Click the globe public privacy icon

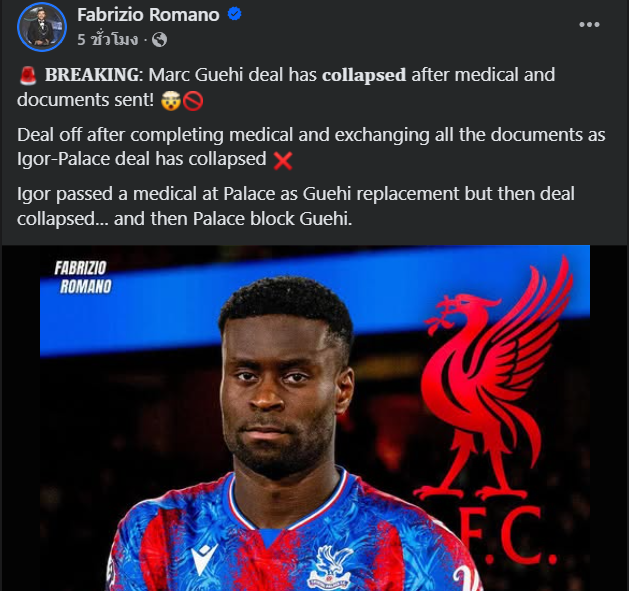tap(160, 40)
